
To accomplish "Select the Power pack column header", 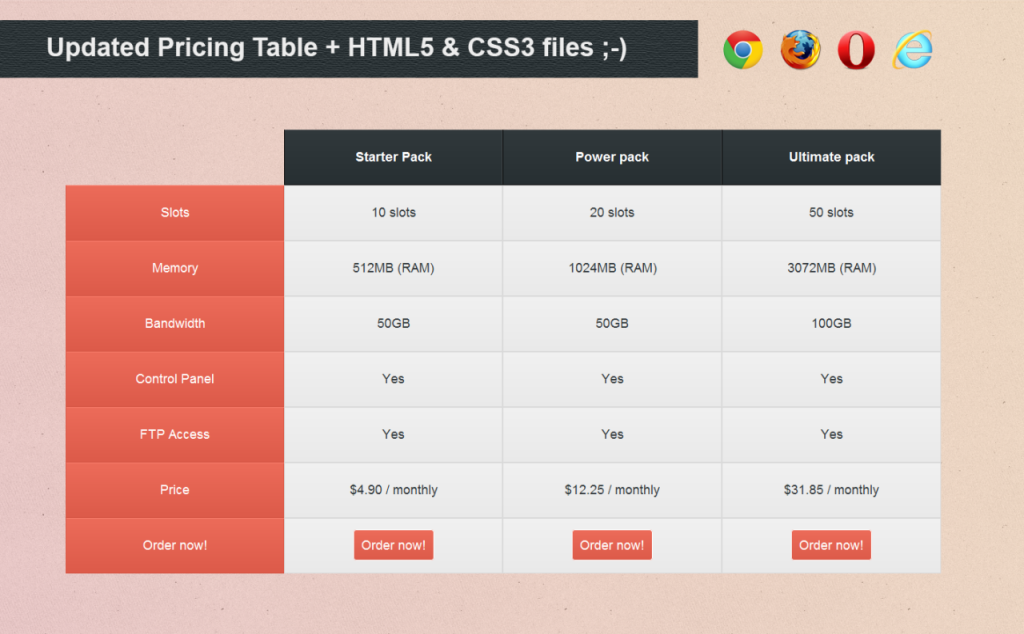I will tap(612, 157).
